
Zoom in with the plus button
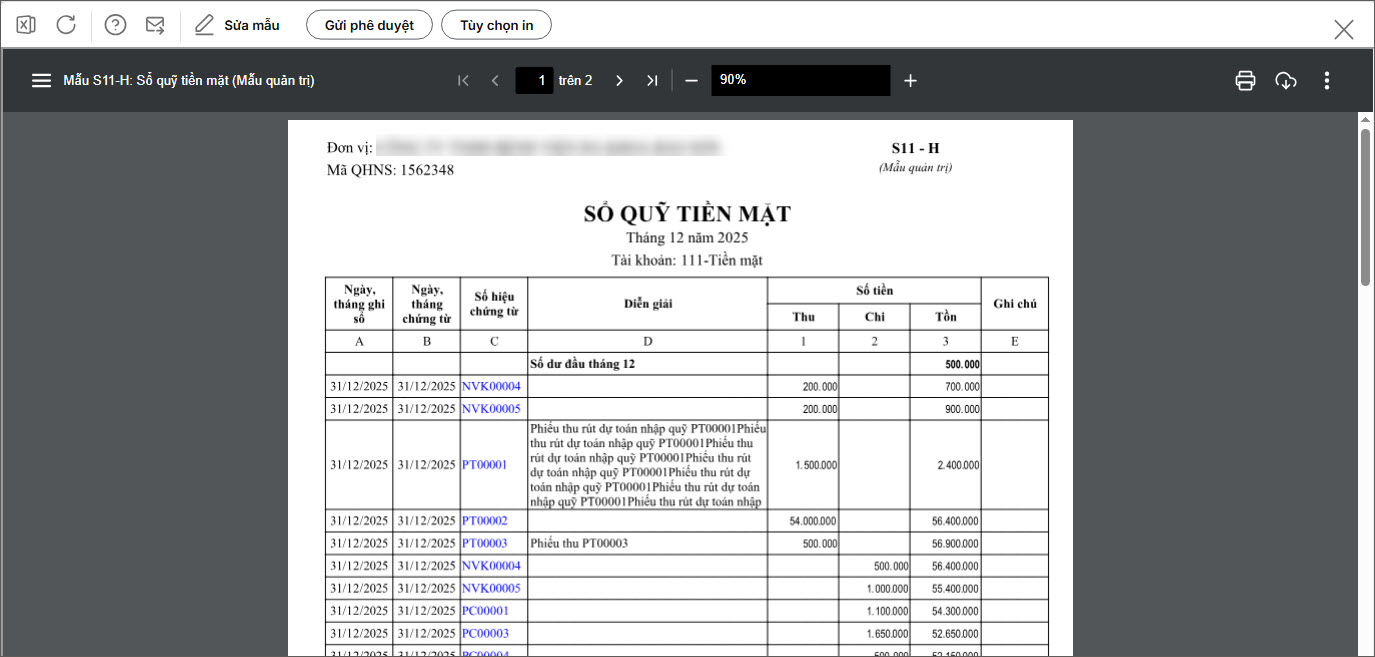click(x=910, y=81)
